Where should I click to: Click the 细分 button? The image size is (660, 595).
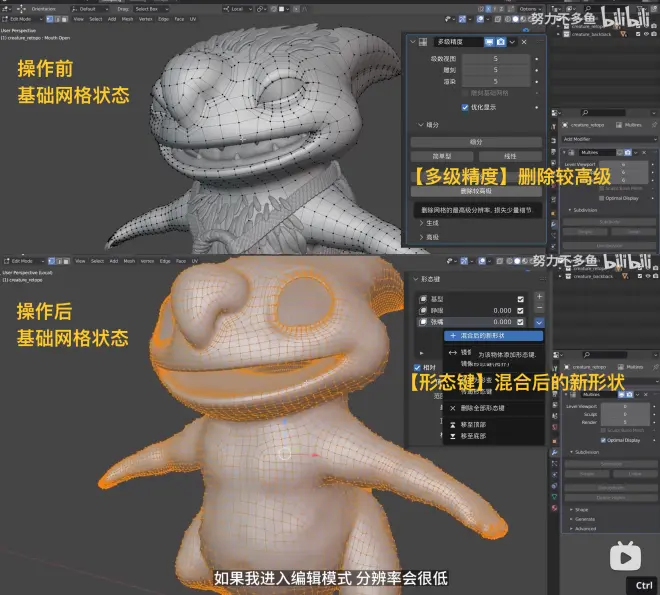pyautogui.click(x=476, y=142)
